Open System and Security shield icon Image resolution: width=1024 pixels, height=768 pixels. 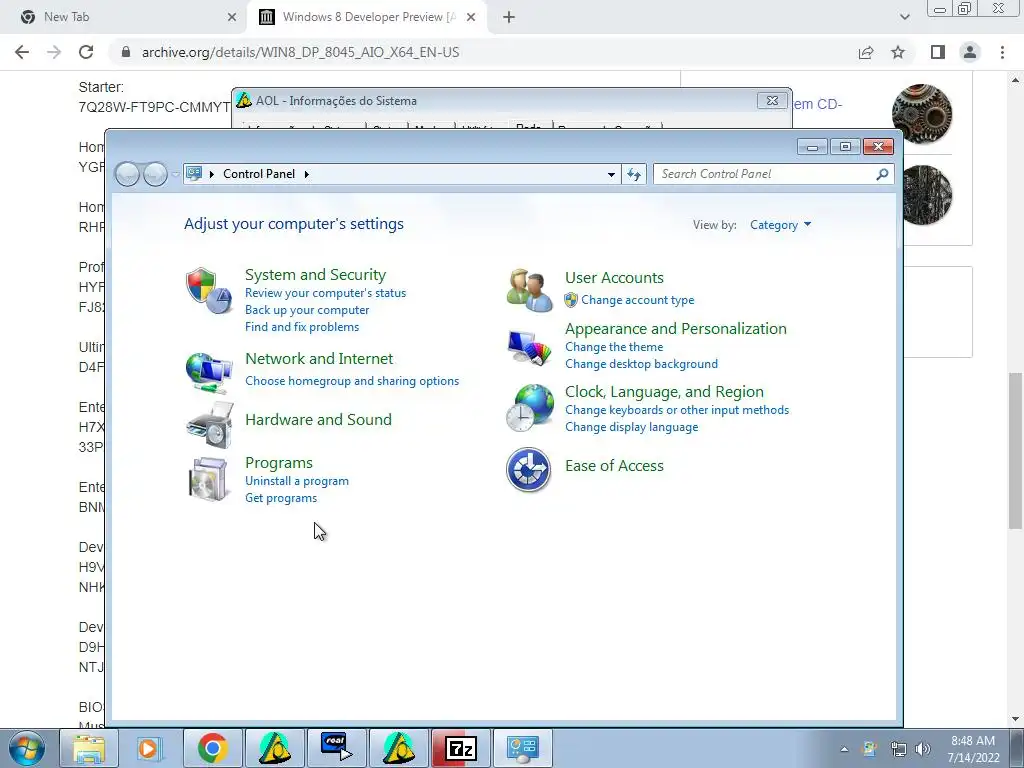click(209, 290)
